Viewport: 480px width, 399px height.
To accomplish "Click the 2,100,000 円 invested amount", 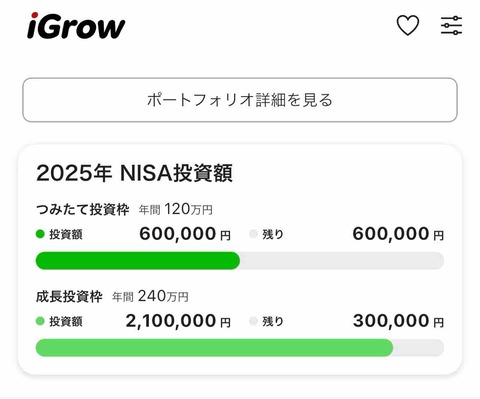I will pos(178,321).
